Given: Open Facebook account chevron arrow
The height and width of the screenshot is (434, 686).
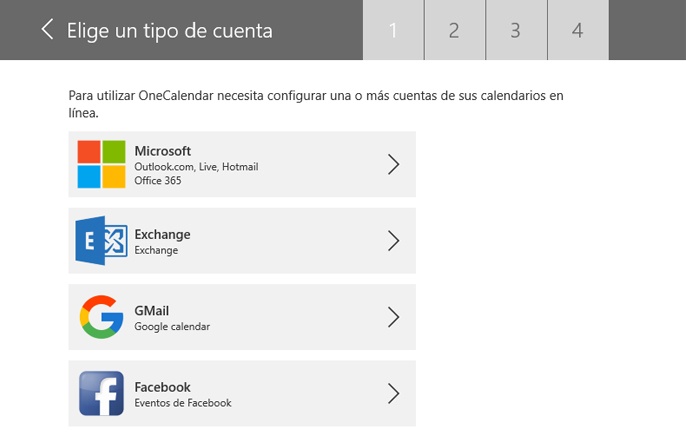Looking at the screenshot, I should pyautogui.click(x=393, y=393).
